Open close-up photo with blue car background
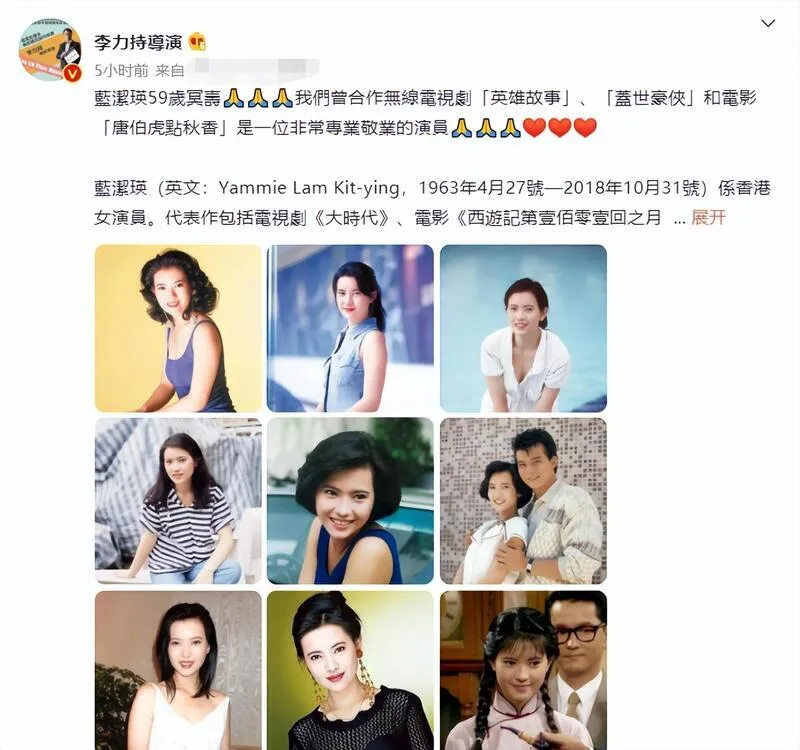The width and height of the screenshot is (800, 750). (x=350, y=501)
